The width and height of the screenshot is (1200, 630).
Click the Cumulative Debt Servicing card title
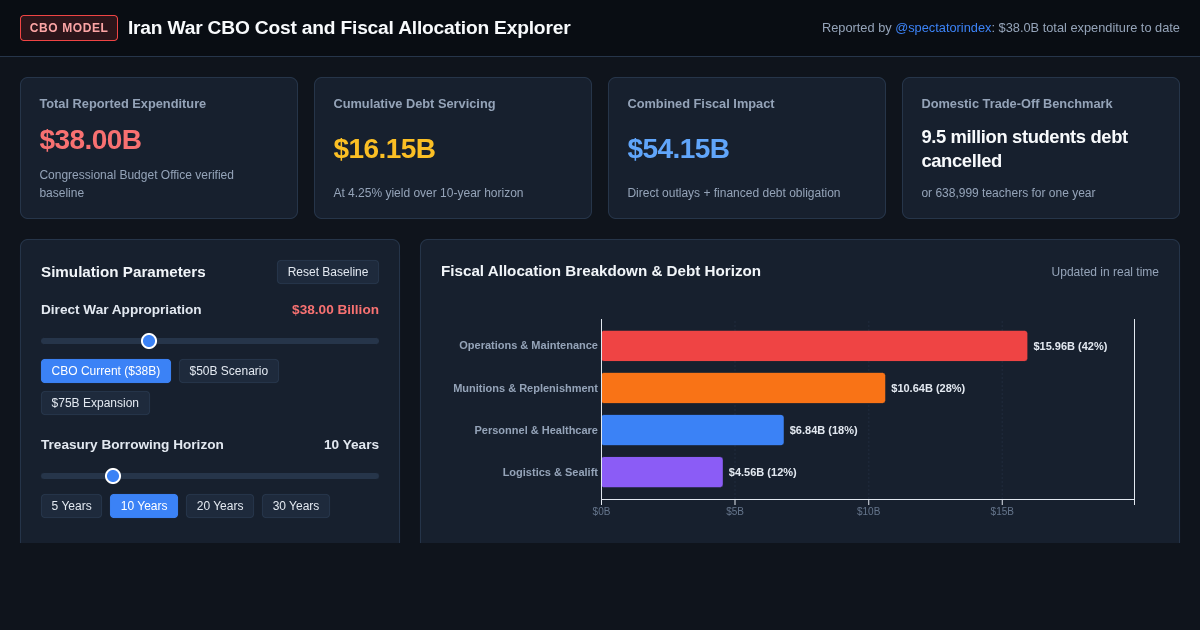coord(414,104)
